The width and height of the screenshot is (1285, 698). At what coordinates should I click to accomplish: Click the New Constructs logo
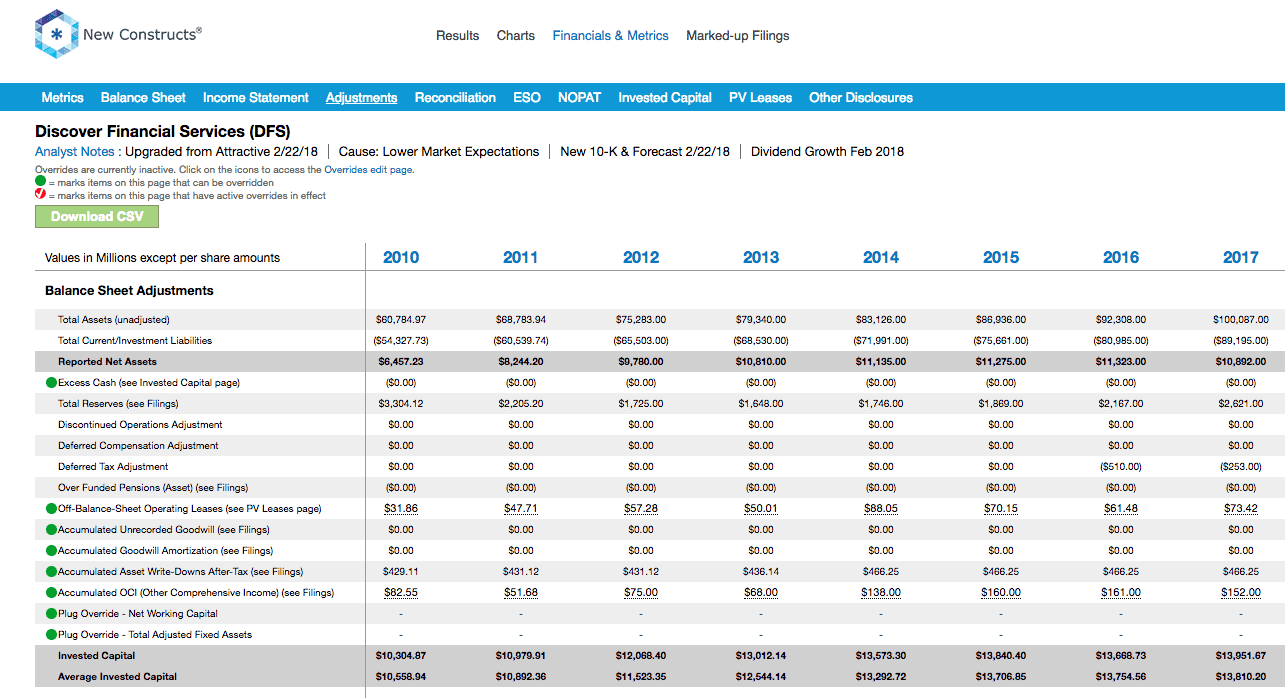pyautogui.click(x=118, y=34)
